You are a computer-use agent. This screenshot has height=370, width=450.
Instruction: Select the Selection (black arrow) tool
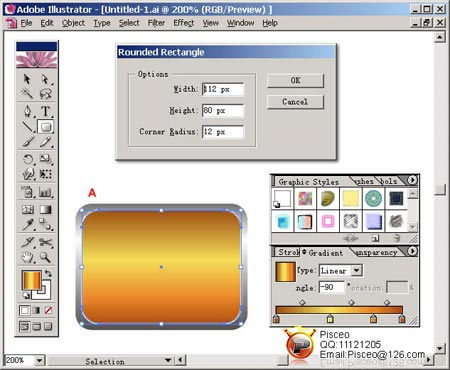(x=27, y=79)
